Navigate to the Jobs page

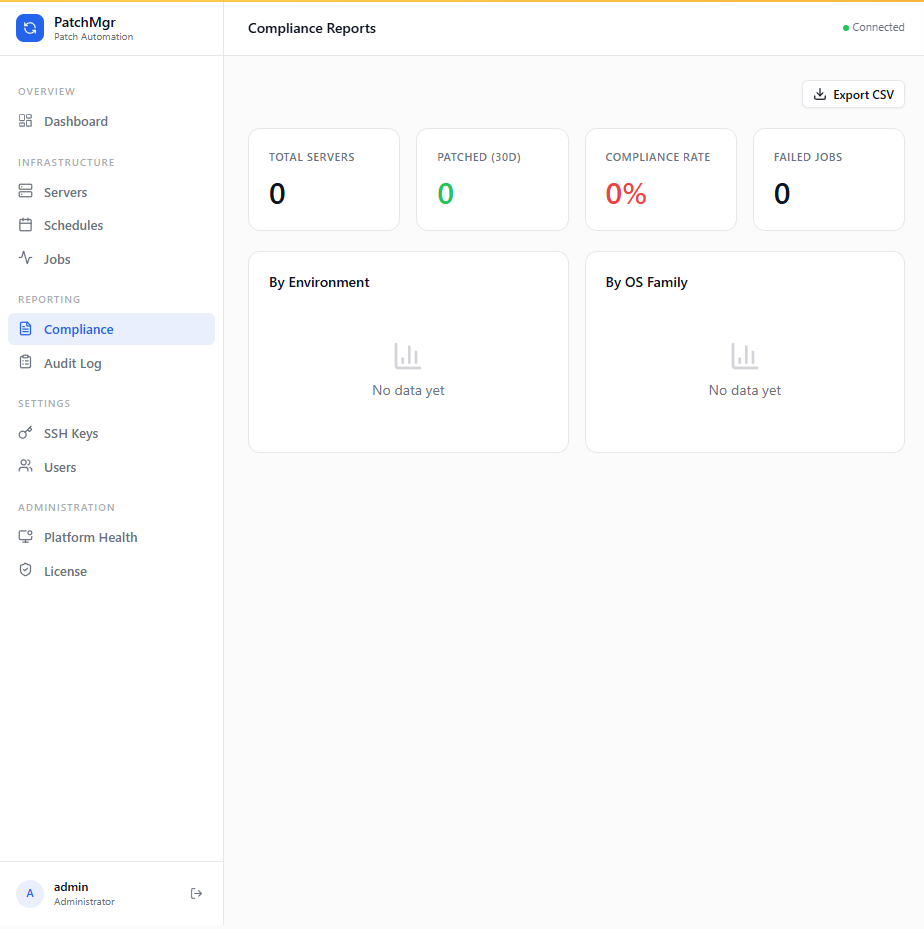111,259
